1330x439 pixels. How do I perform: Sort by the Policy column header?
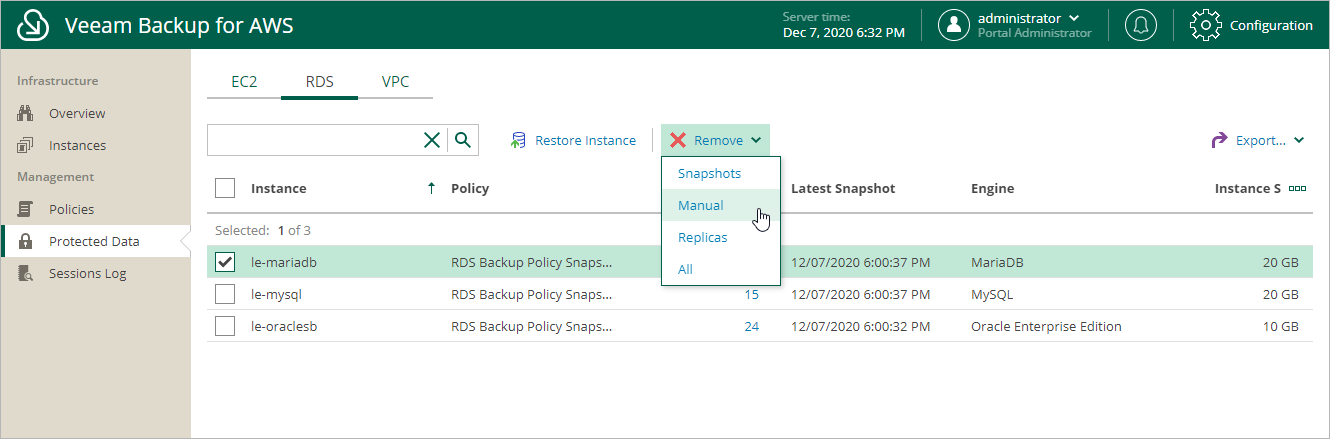(x=470, y=188)
